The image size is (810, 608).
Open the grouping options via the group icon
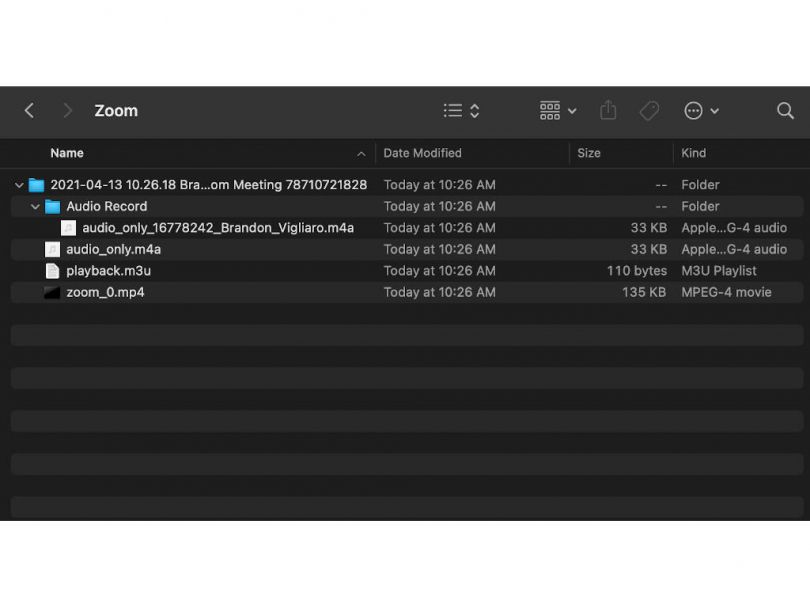[x=549, y=111]
